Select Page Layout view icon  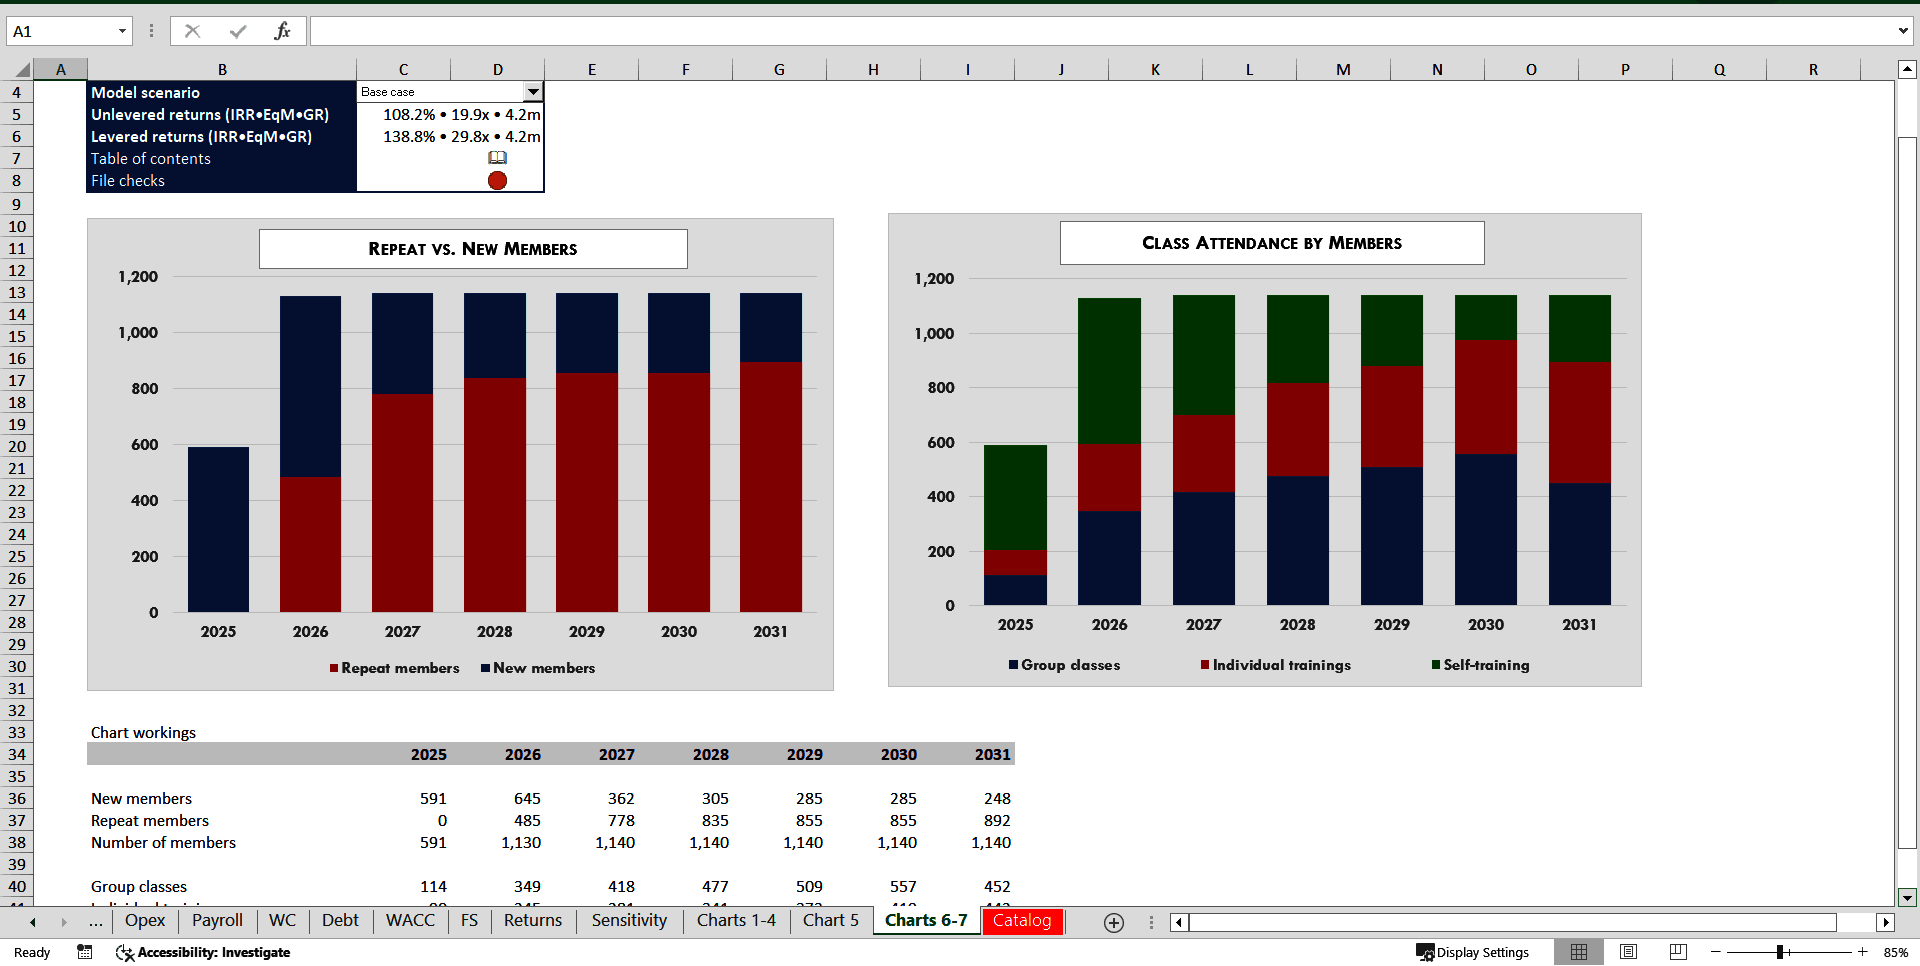1628,952
